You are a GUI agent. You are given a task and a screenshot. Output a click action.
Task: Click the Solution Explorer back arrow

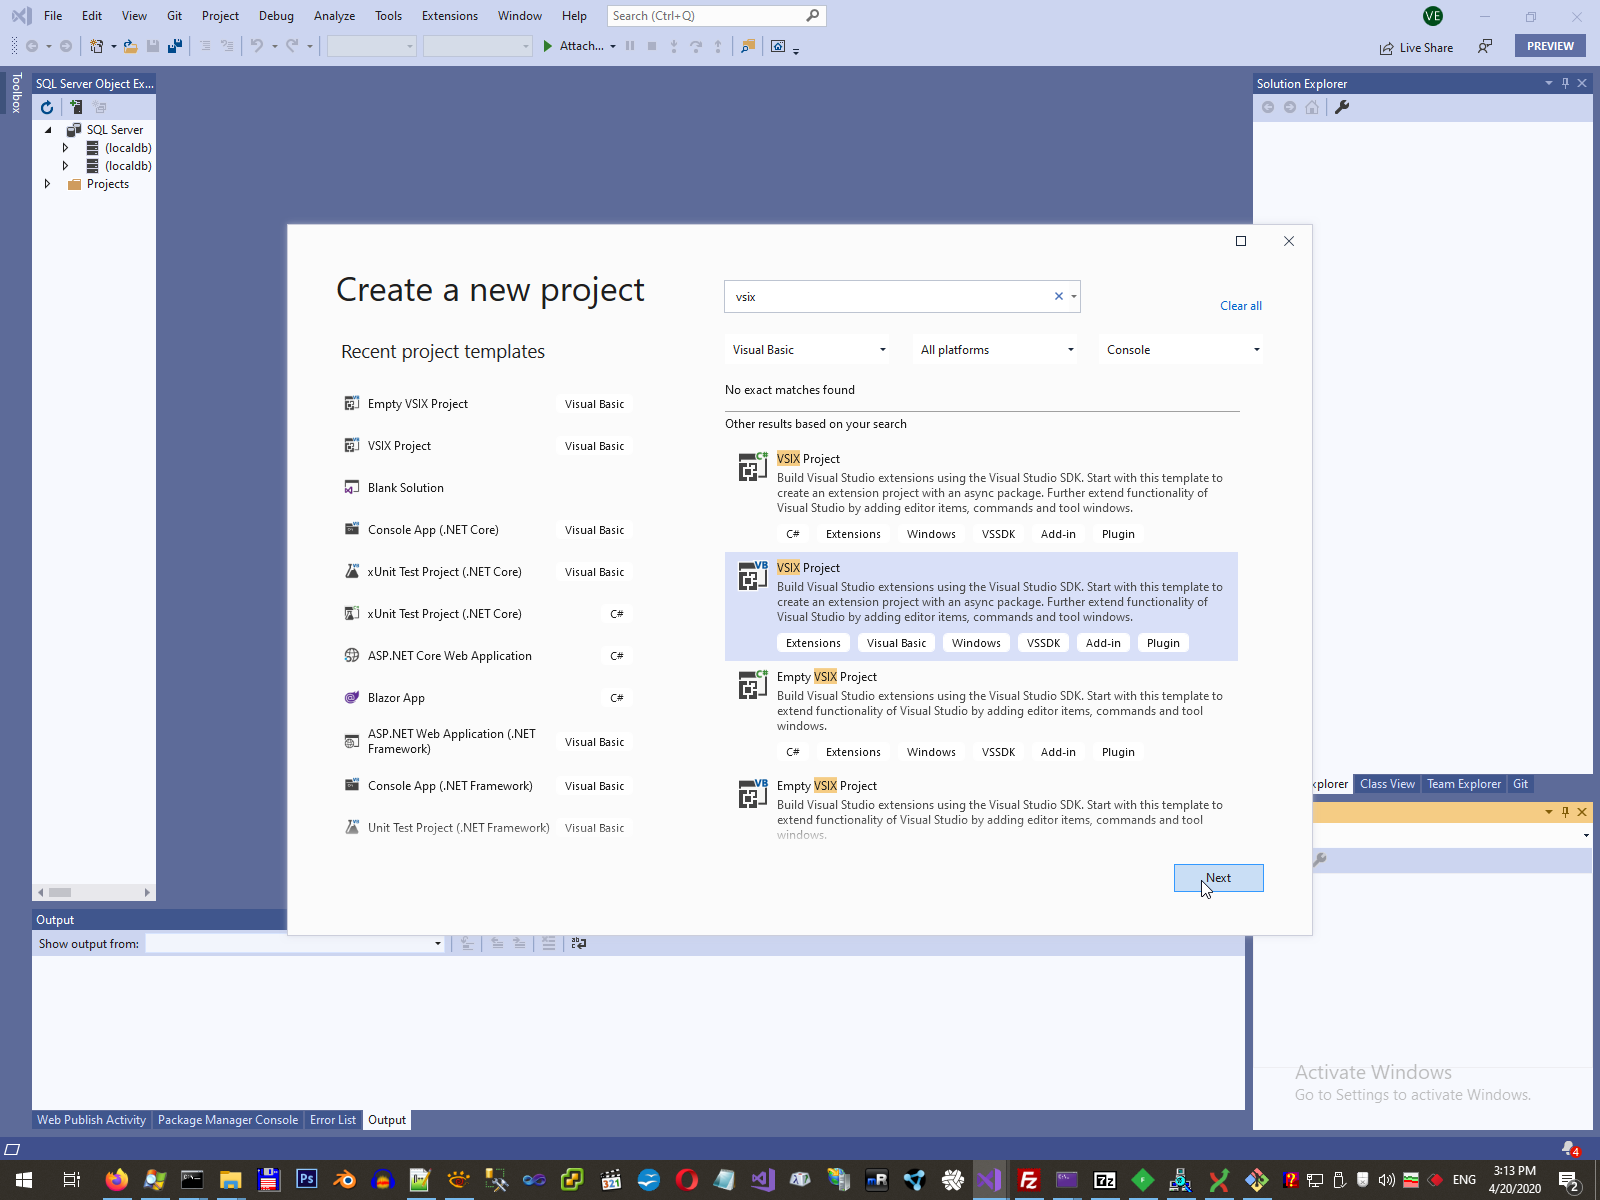(1268, 107)
